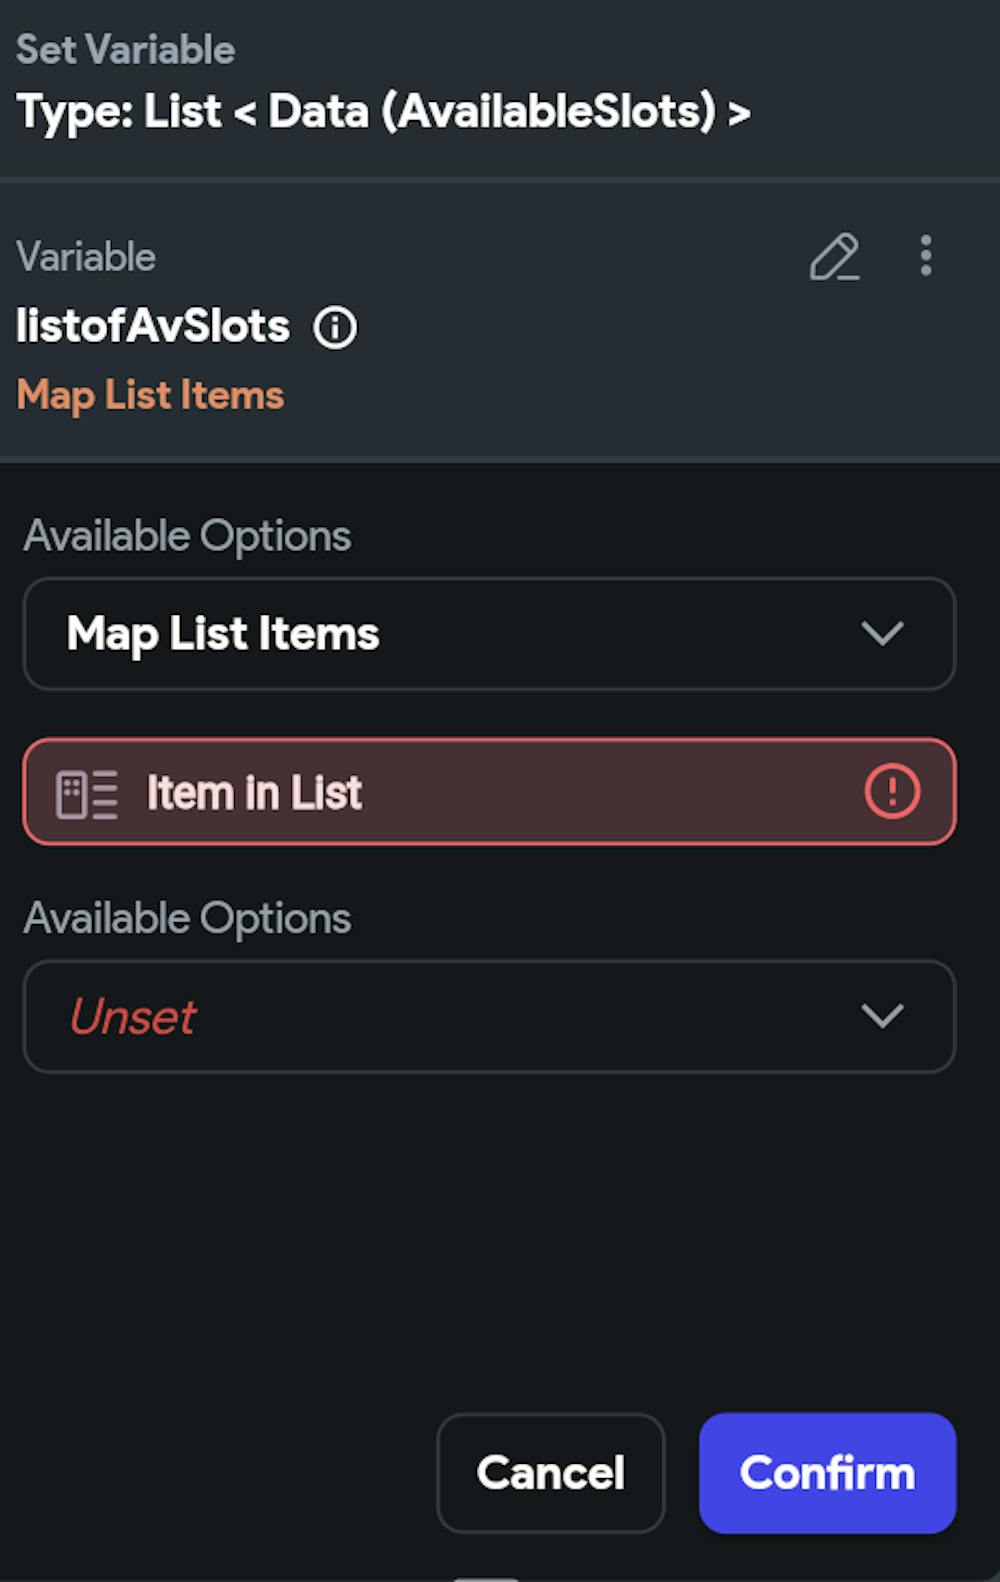Click the Set Variable header label

126,50
